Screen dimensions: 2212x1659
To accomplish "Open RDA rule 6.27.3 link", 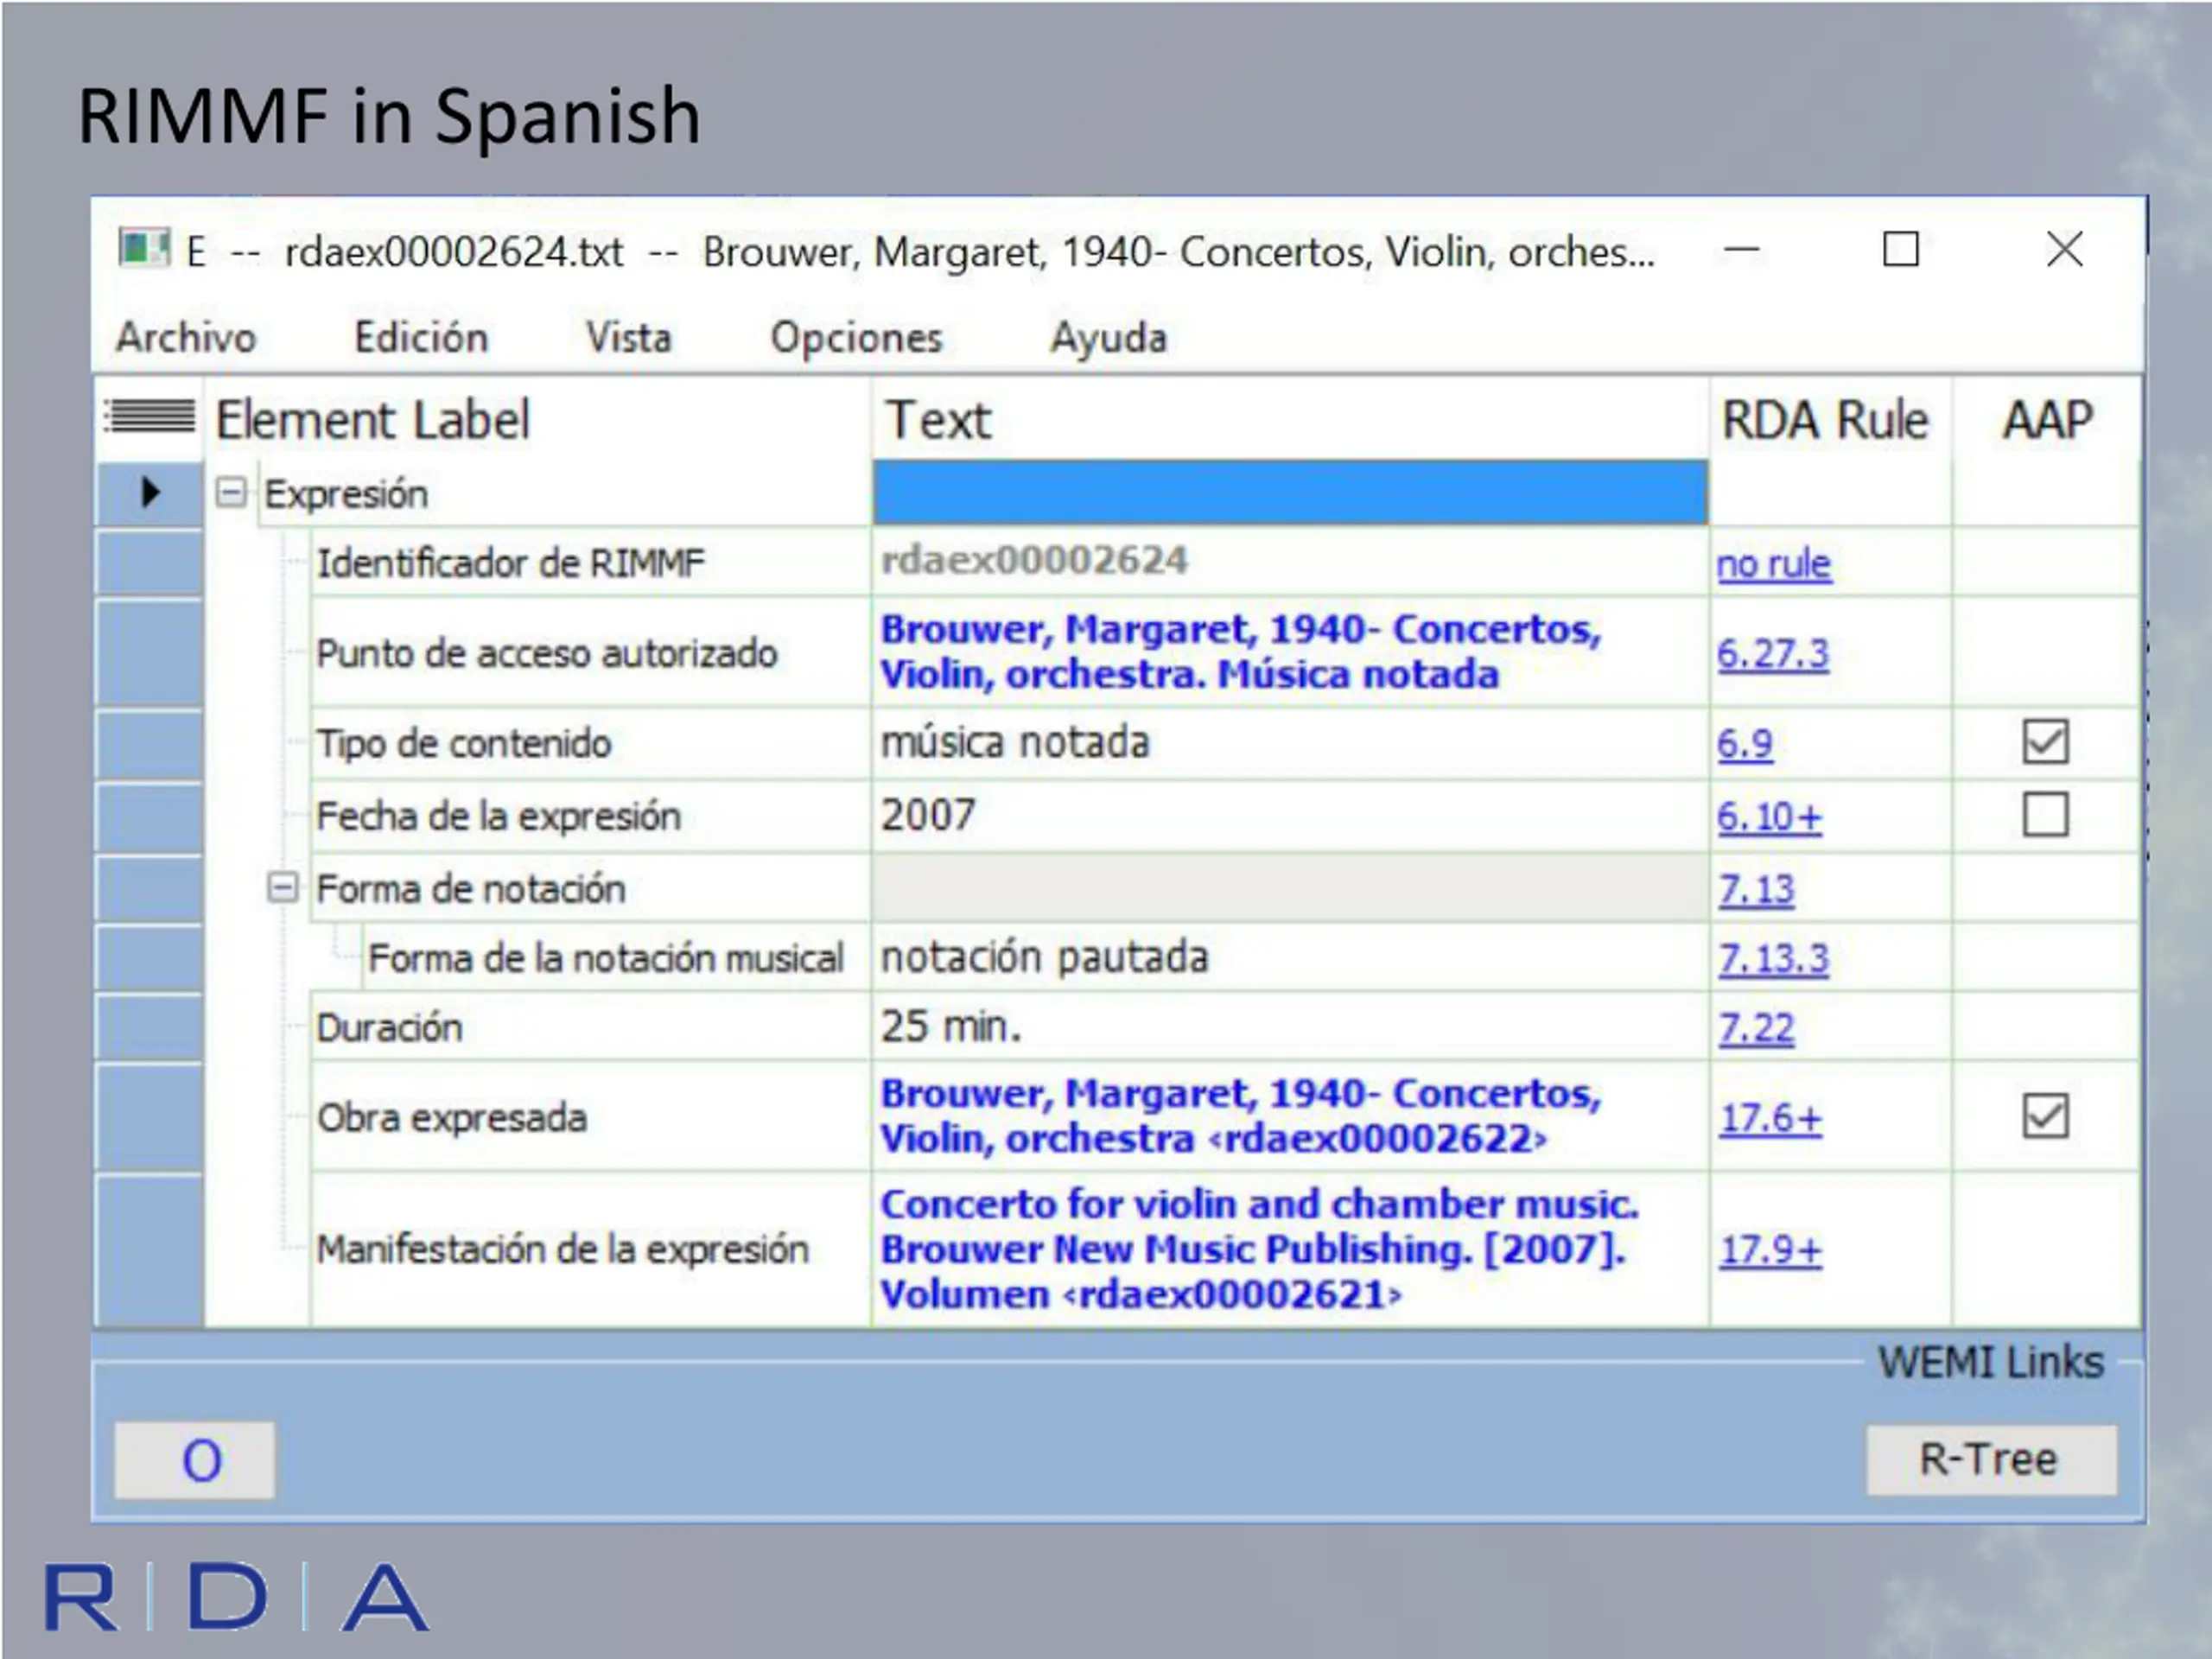I will 1773,654.
